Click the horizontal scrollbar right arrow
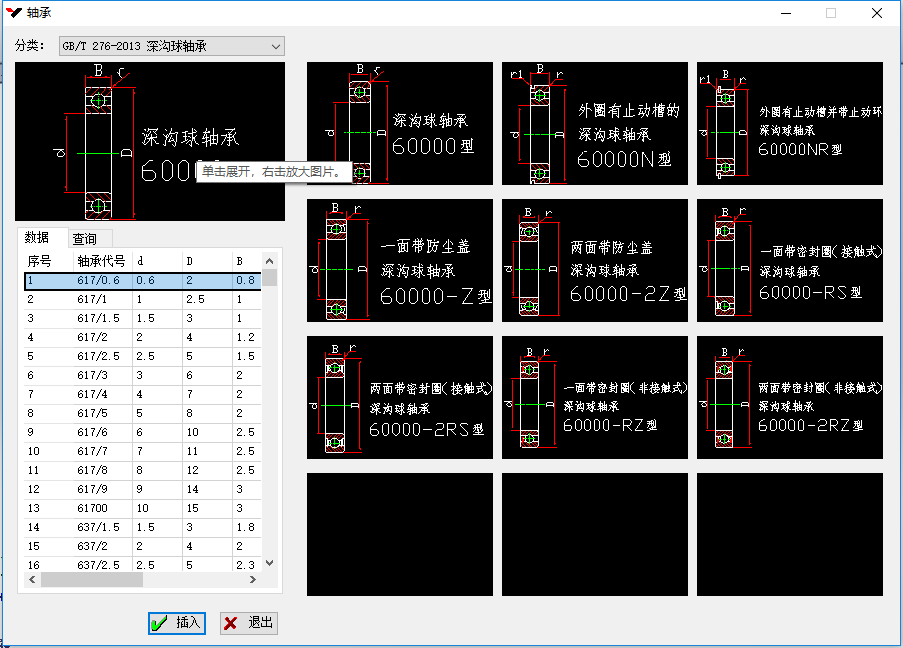 pos(253,580)
